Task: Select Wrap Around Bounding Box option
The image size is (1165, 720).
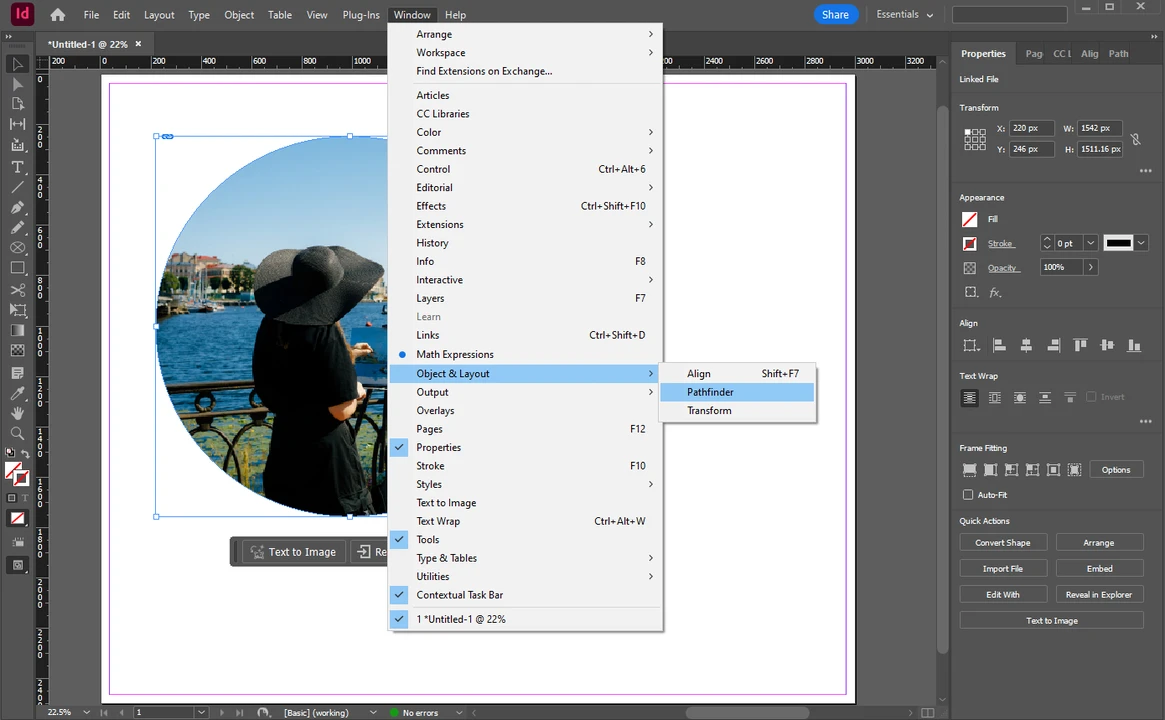Action: tap(995, 398)
